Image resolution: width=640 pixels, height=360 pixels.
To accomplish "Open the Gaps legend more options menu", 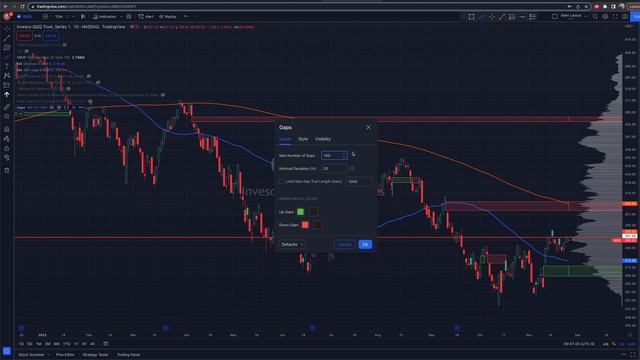I will click(x=81, y=107).
